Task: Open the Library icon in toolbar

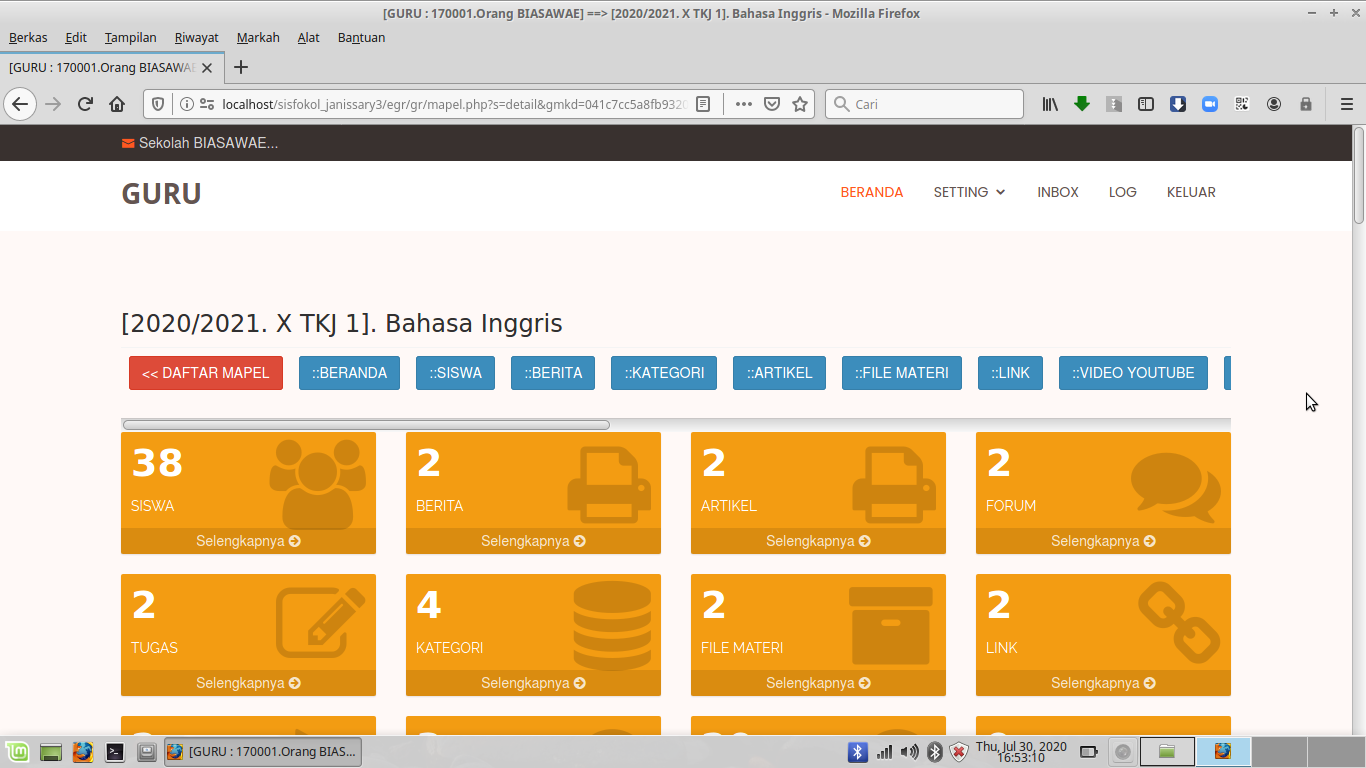Action: [1050, 104]
